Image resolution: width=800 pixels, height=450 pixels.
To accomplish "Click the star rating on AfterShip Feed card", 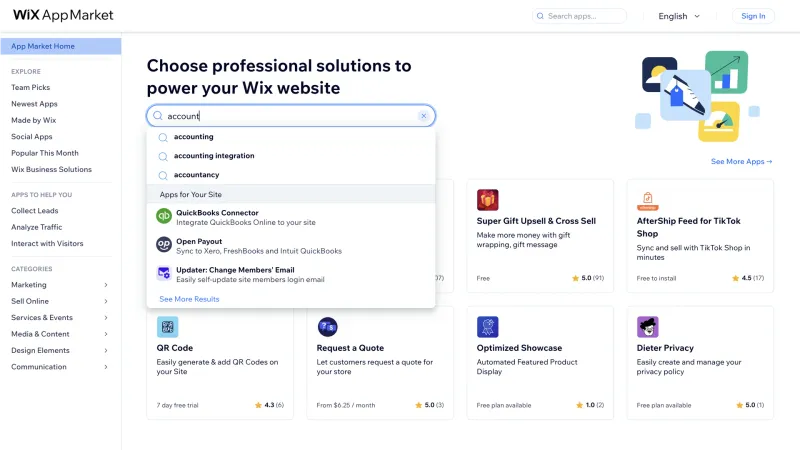I will coord(748,278).
